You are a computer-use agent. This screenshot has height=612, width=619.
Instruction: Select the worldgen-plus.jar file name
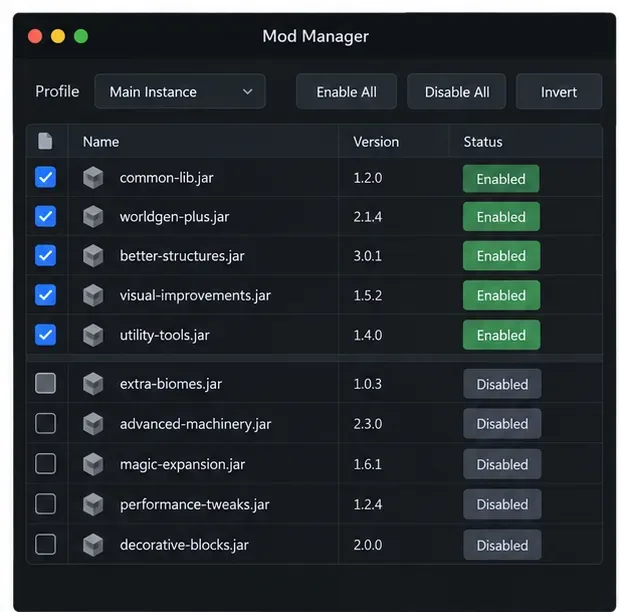coord(174,217)
